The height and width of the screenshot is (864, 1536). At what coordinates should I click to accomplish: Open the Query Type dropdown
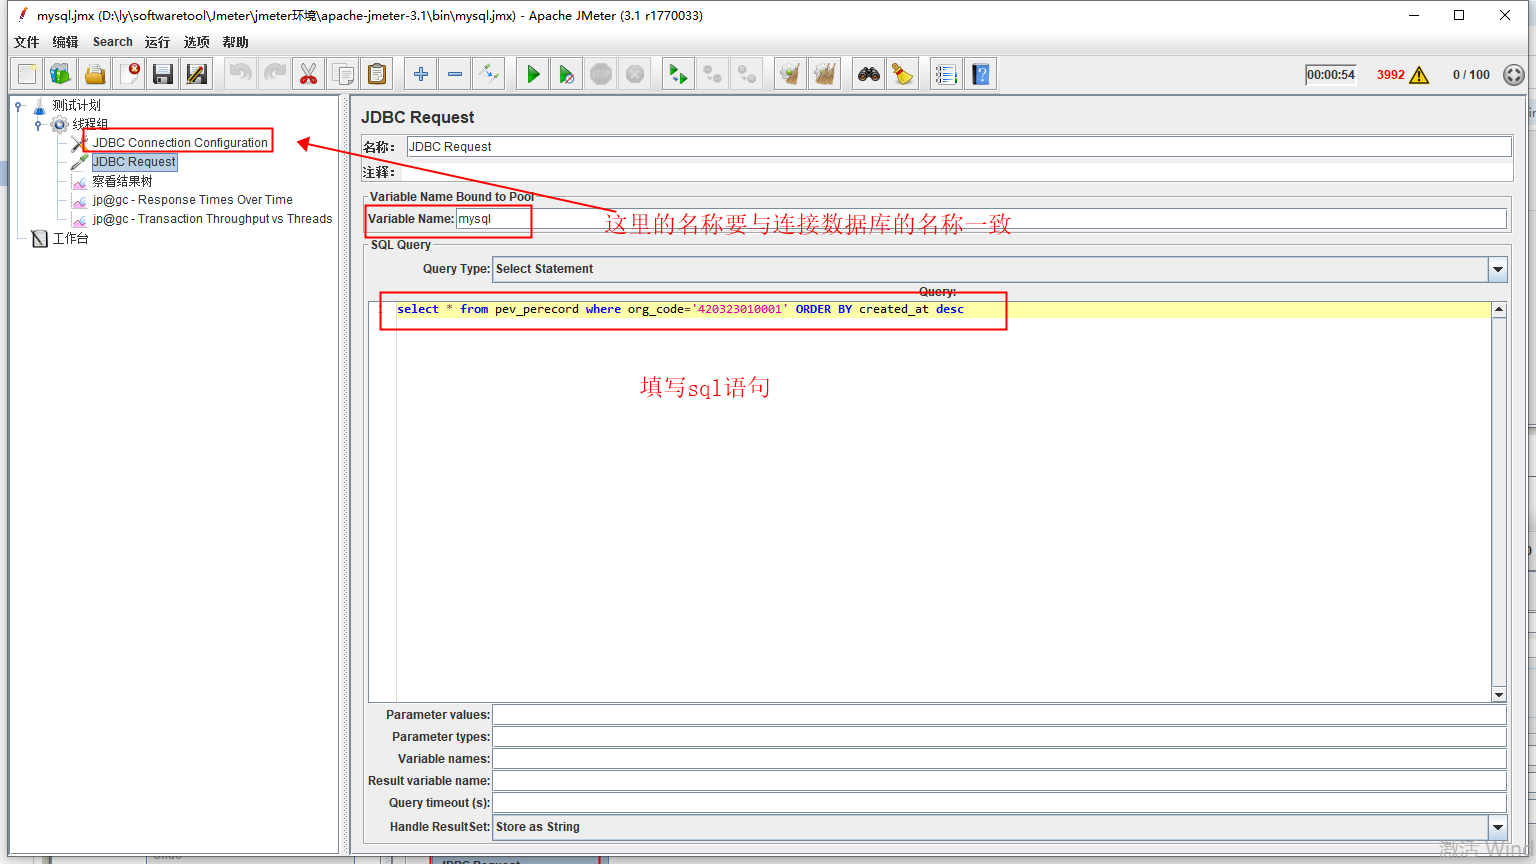[1498, 269]
